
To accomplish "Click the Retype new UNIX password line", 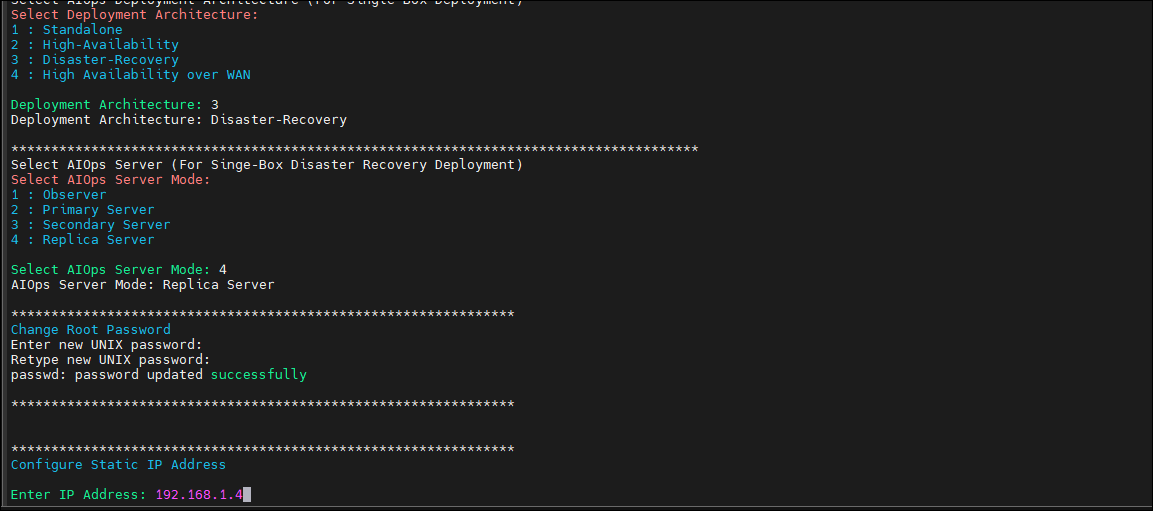I will coord(110,360).
